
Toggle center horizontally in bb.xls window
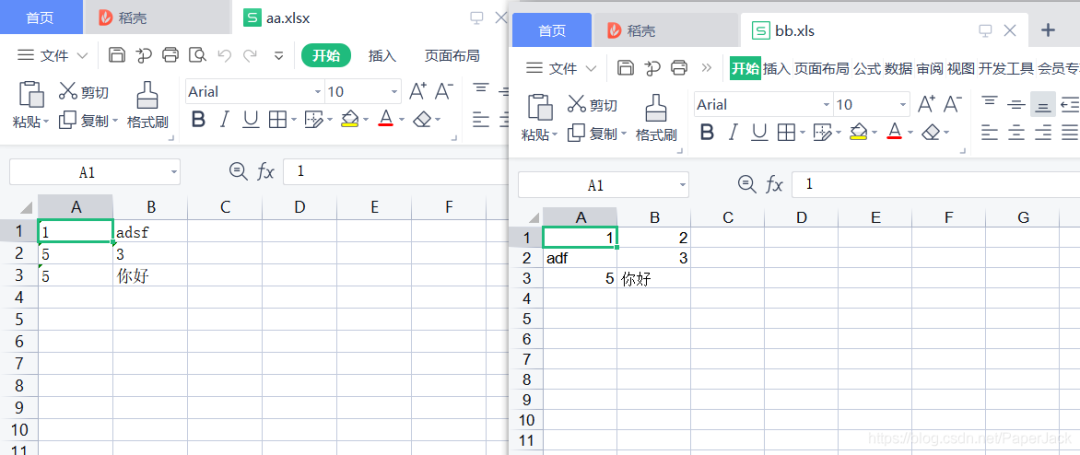(x=1016, y=132)
